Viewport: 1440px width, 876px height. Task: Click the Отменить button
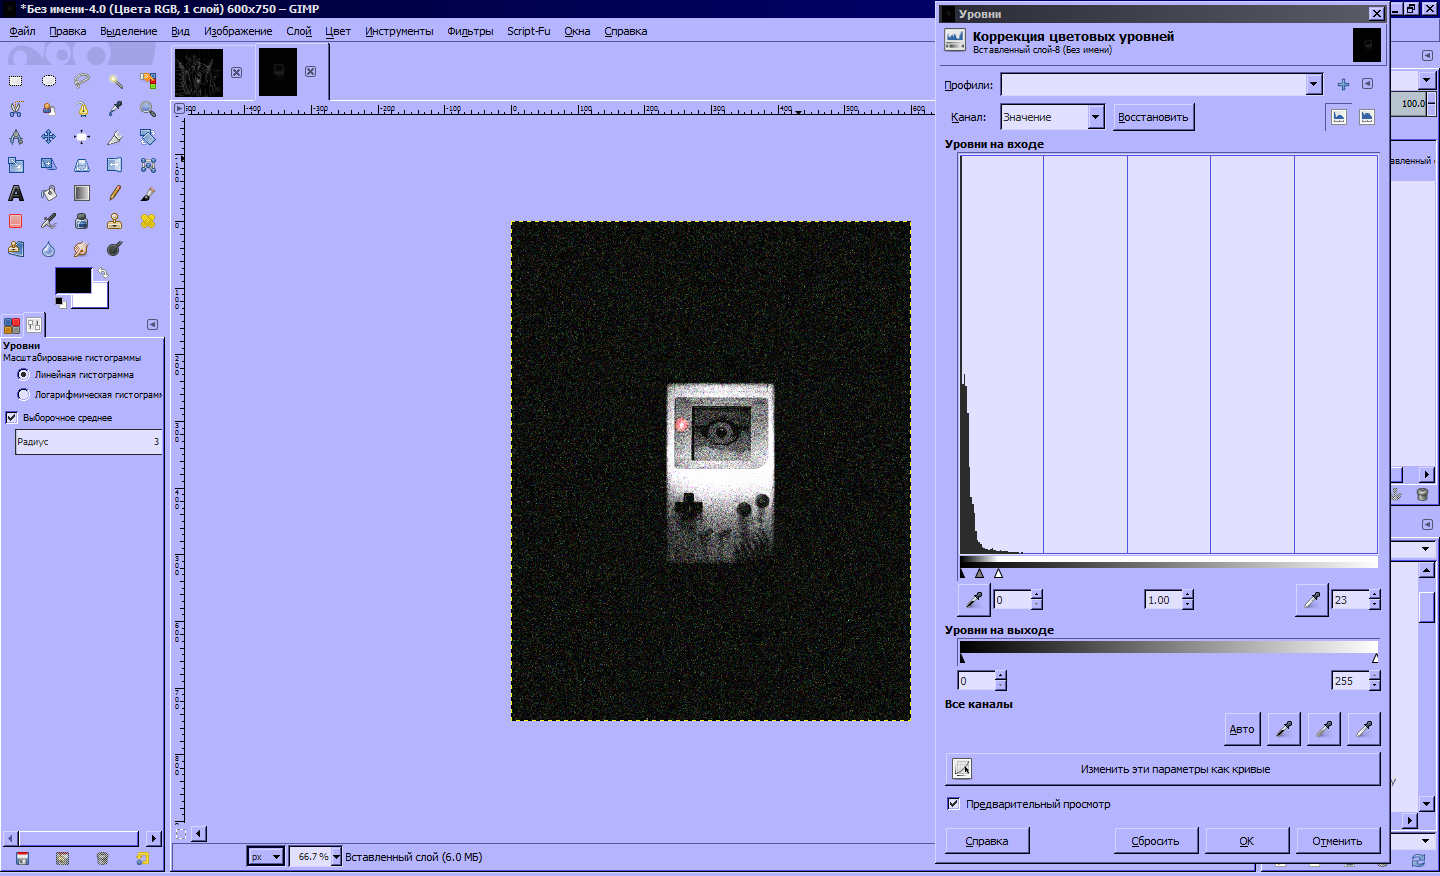pyautogui.click(x=1337, y=841)
